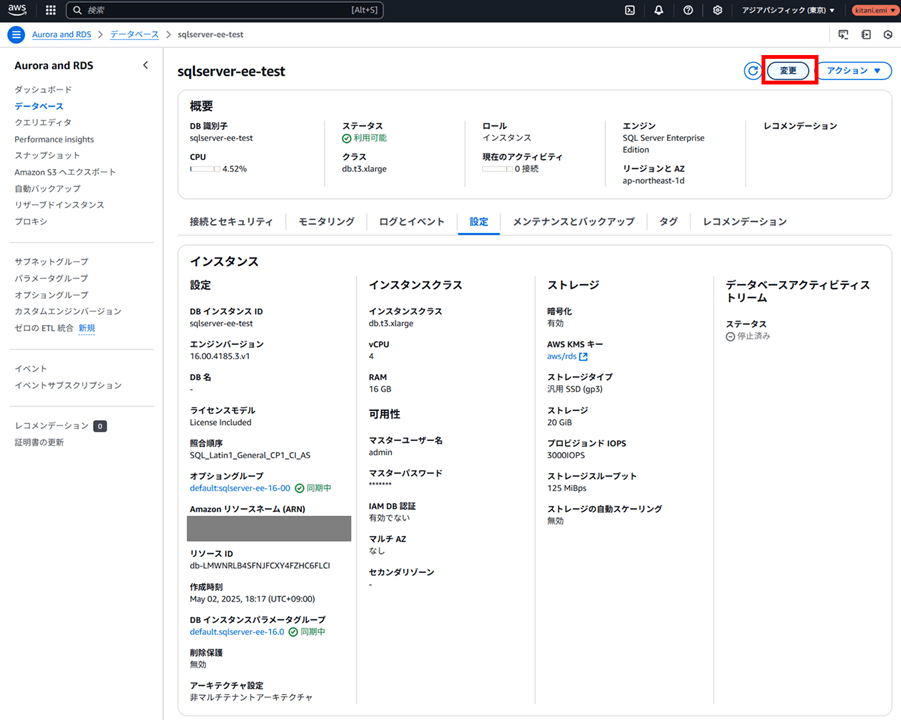Open パラメータグループ in sidebar
The image size is (901, 720).
click(51, 278)
